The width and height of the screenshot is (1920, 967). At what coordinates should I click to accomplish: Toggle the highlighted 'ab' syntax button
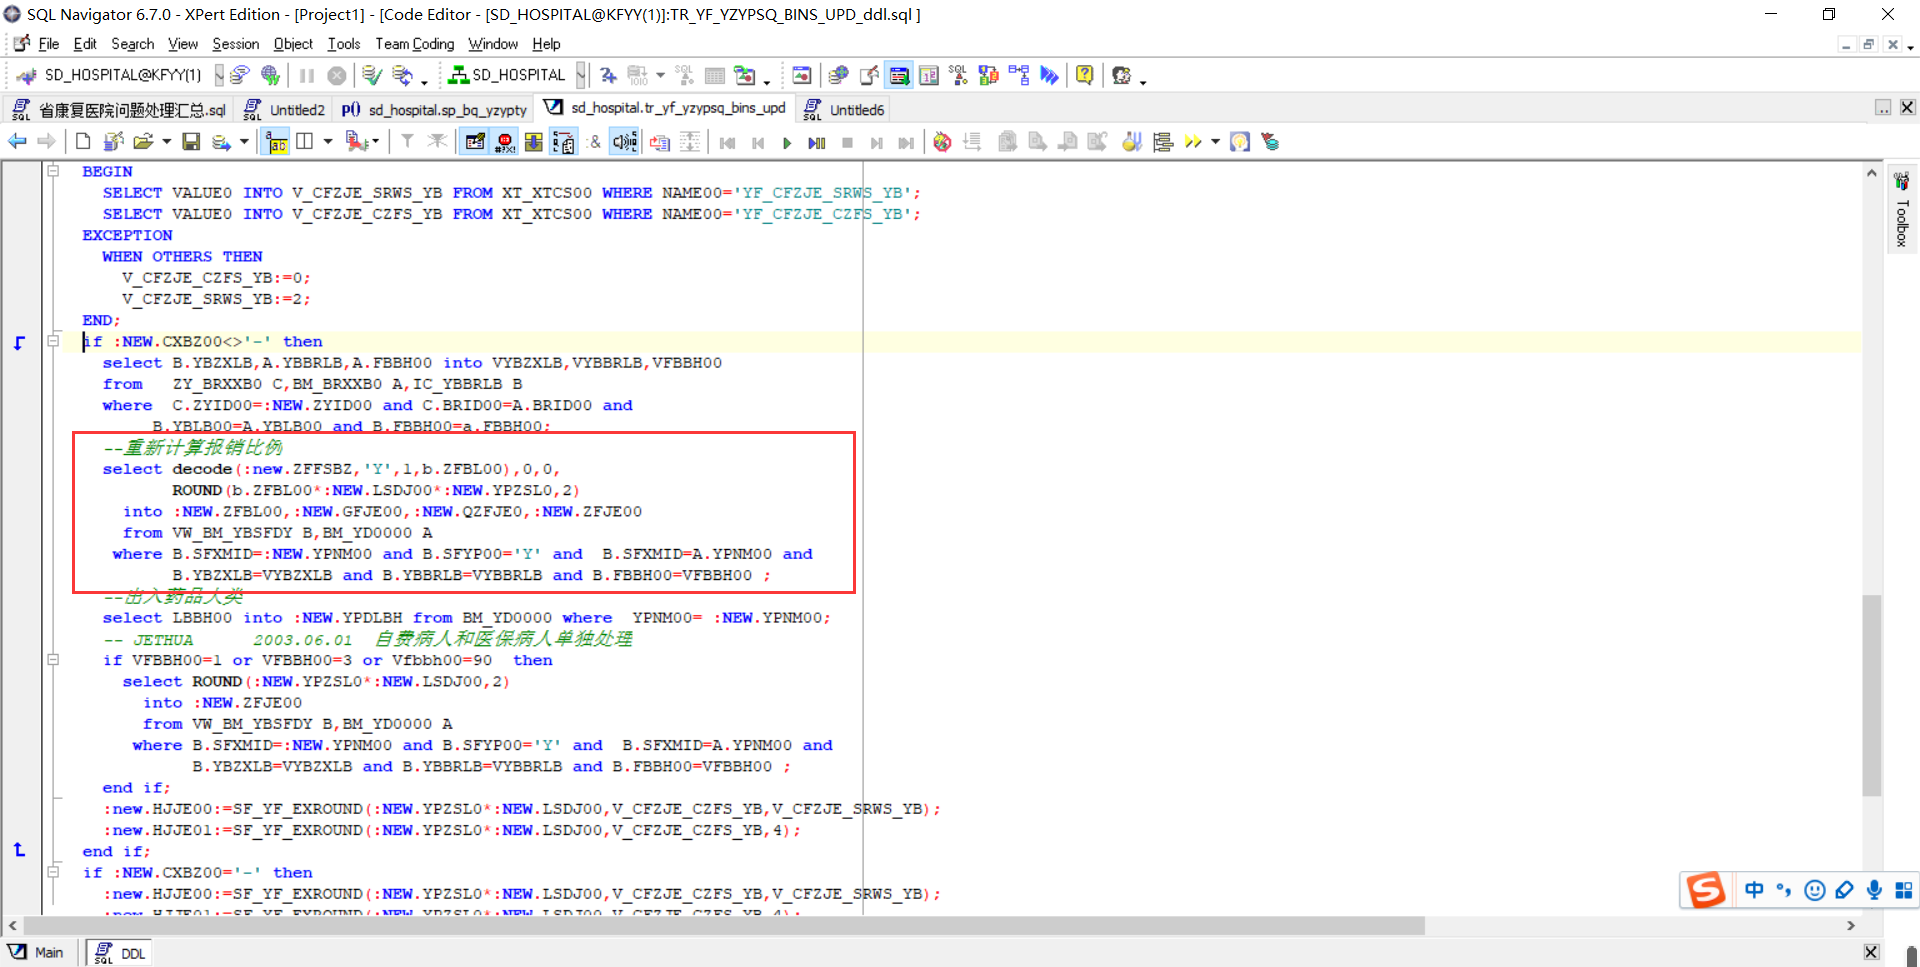(276, 143)
